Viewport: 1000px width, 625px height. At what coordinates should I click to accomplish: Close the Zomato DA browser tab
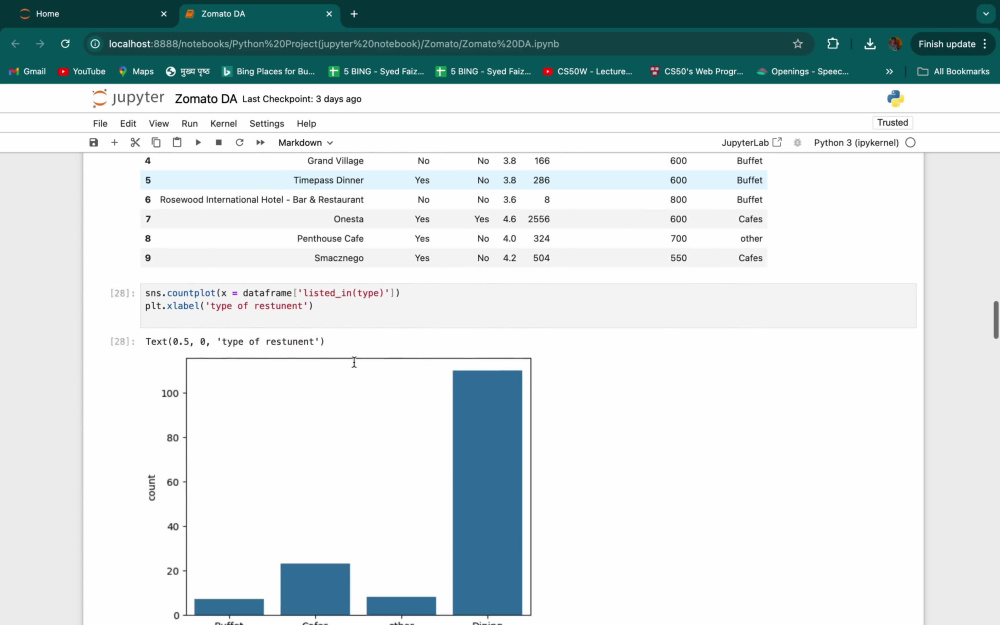(329, 13)
